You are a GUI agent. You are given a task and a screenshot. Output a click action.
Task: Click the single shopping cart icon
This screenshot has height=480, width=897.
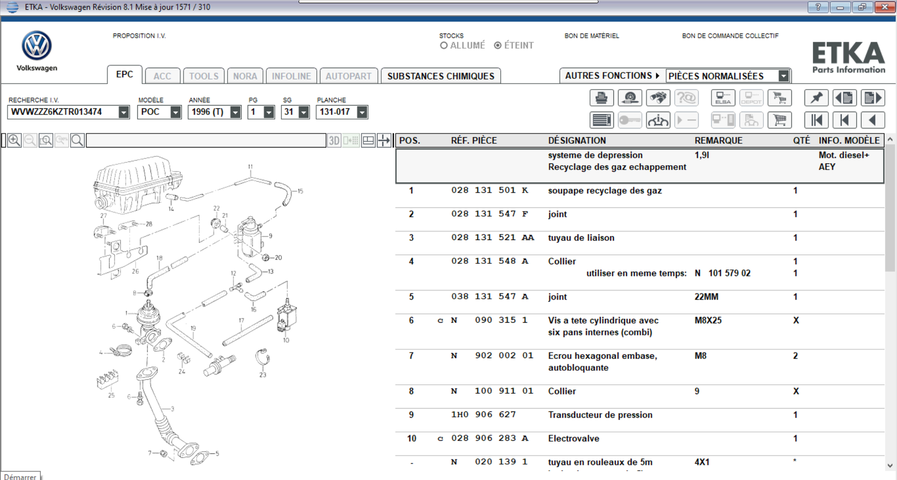779,120
